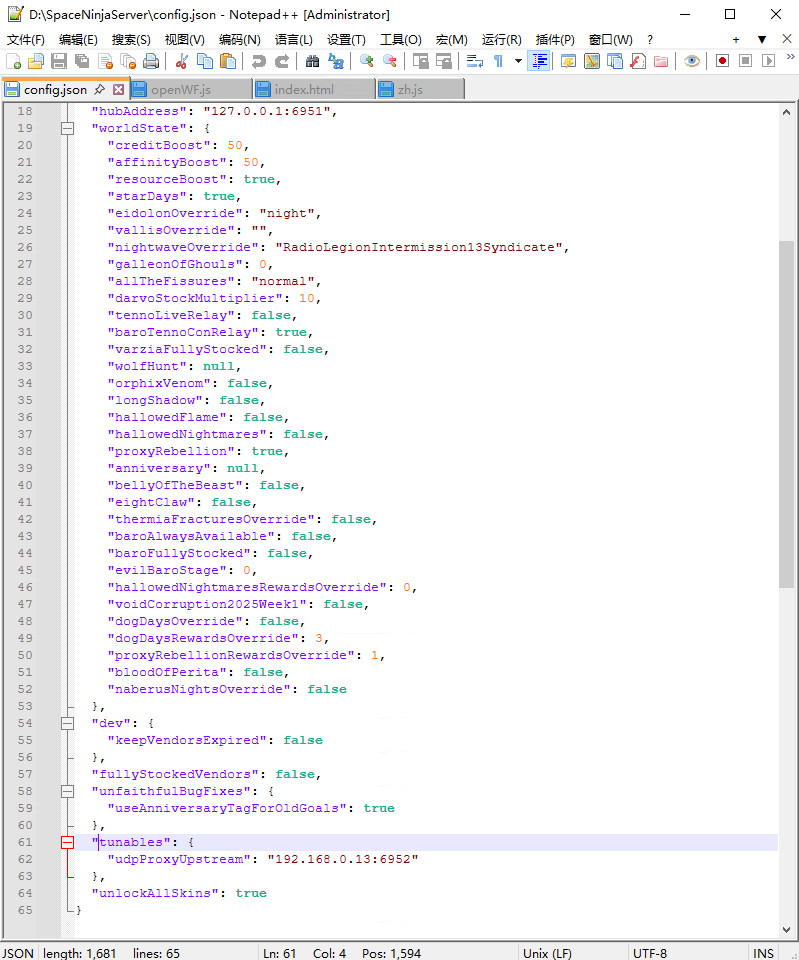Start macro recording with the red dot icon
This screenshot has height=960, width=799.
[x=722, y=61]
